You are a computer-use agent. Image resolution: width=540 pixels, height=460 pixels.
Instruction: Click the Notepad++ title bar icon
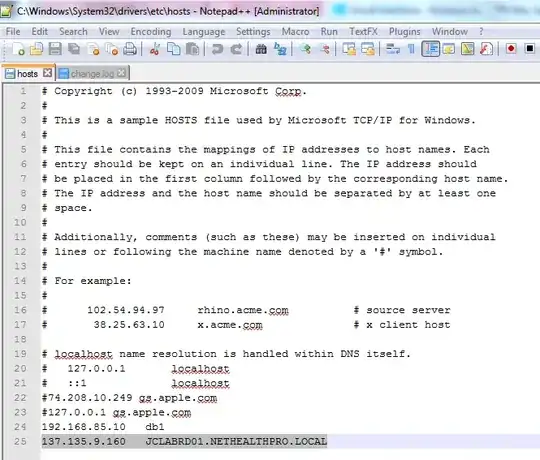(x=6, y=11)
